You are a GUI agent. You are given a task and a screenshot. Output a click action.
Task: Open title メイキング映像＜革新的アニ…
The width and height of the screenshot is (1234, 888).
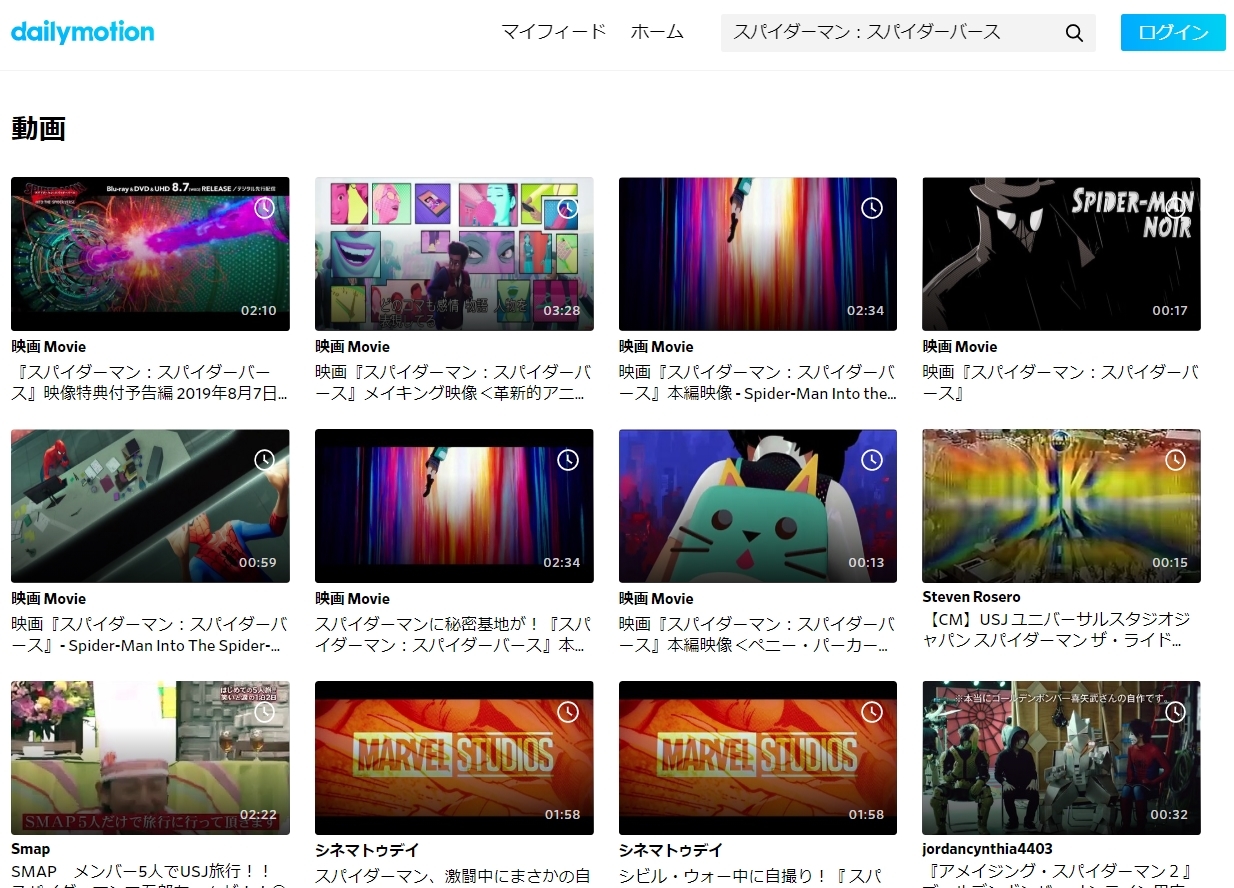pos(452,383)
